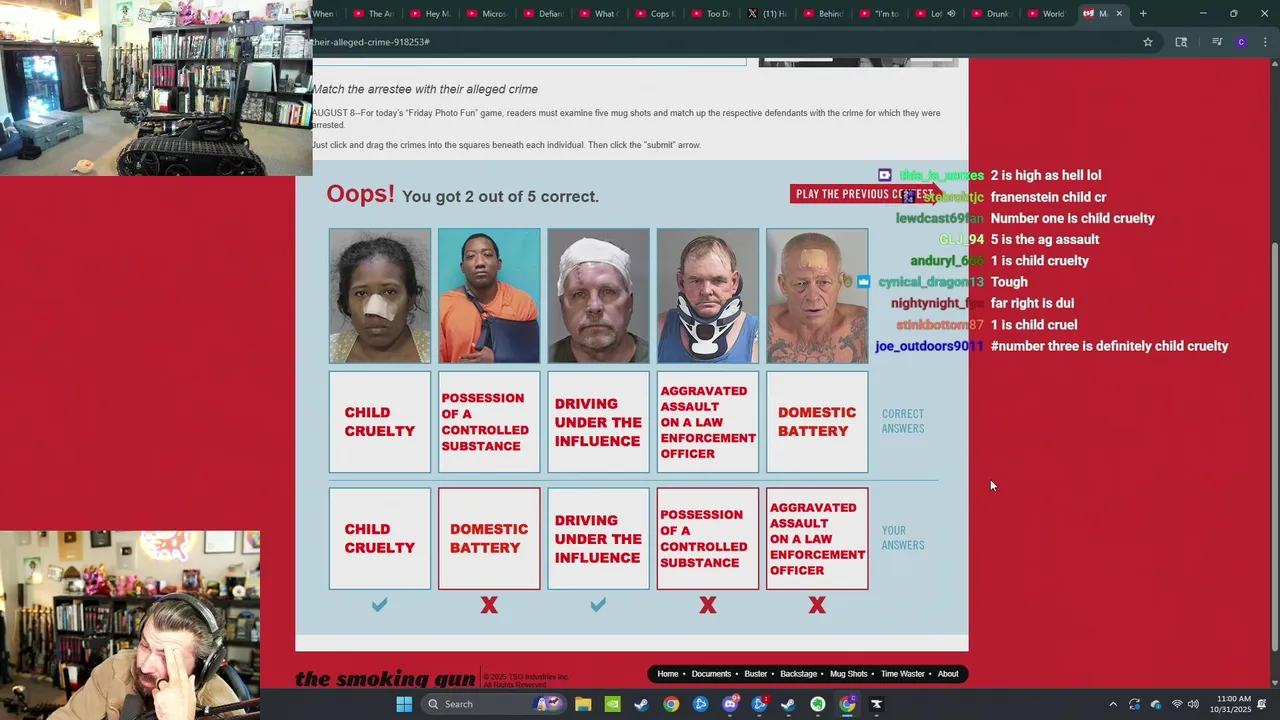
Task: Open the volume control in the system tray
Action: click(x=1193, y=704)
